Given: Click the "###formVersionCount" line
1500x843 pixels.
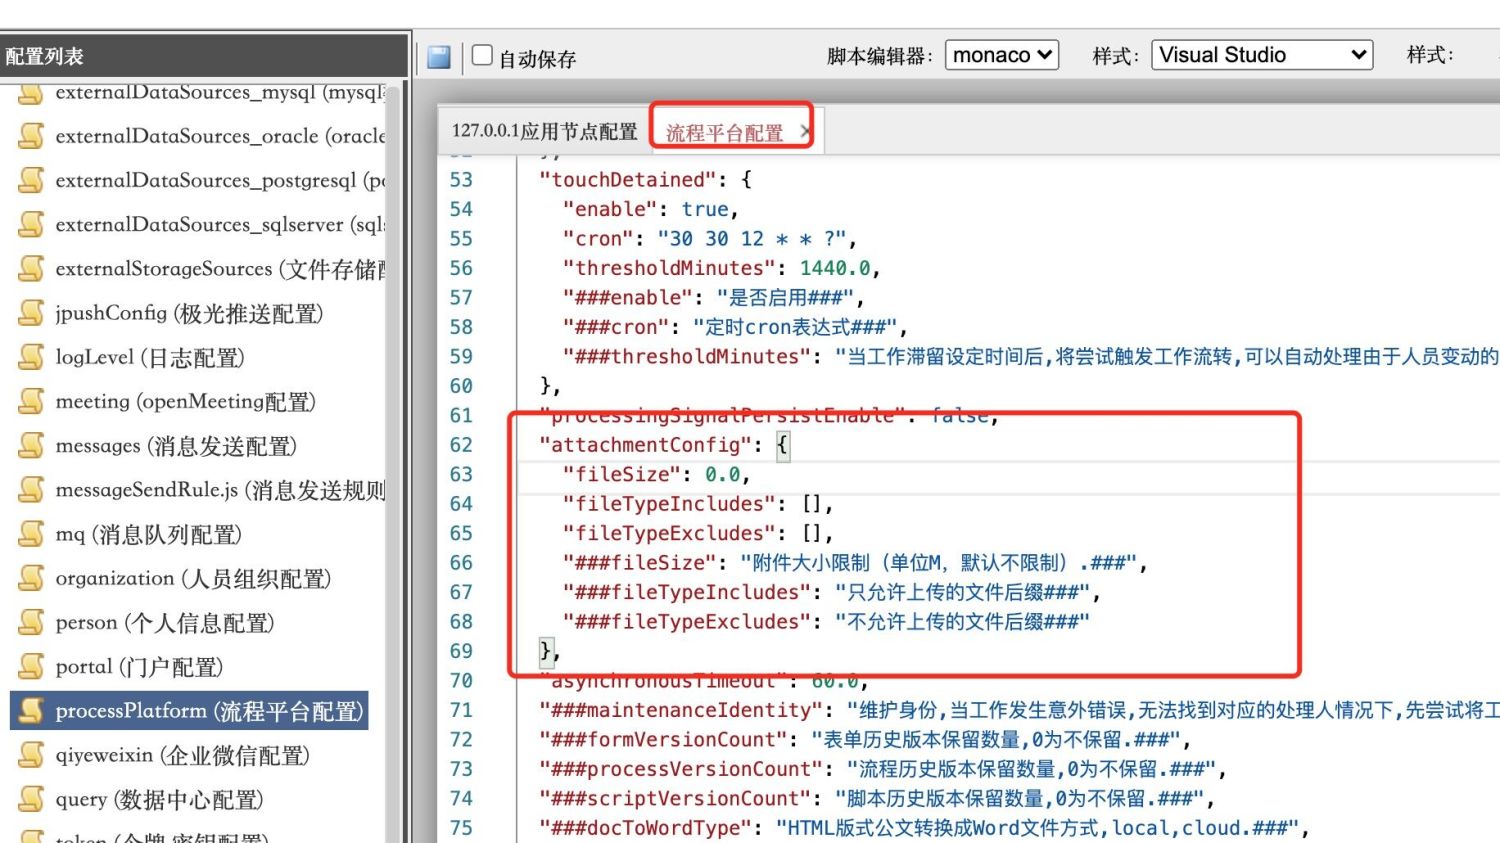Looking at the screenshot, I should (865, 740).
